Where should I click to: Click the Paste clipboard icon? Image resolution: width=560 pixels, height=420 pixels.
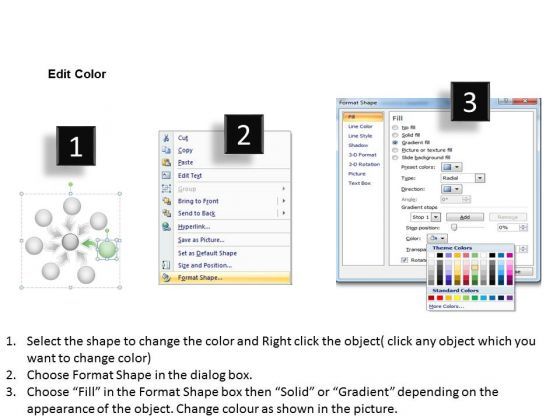(x=166, y=162)
